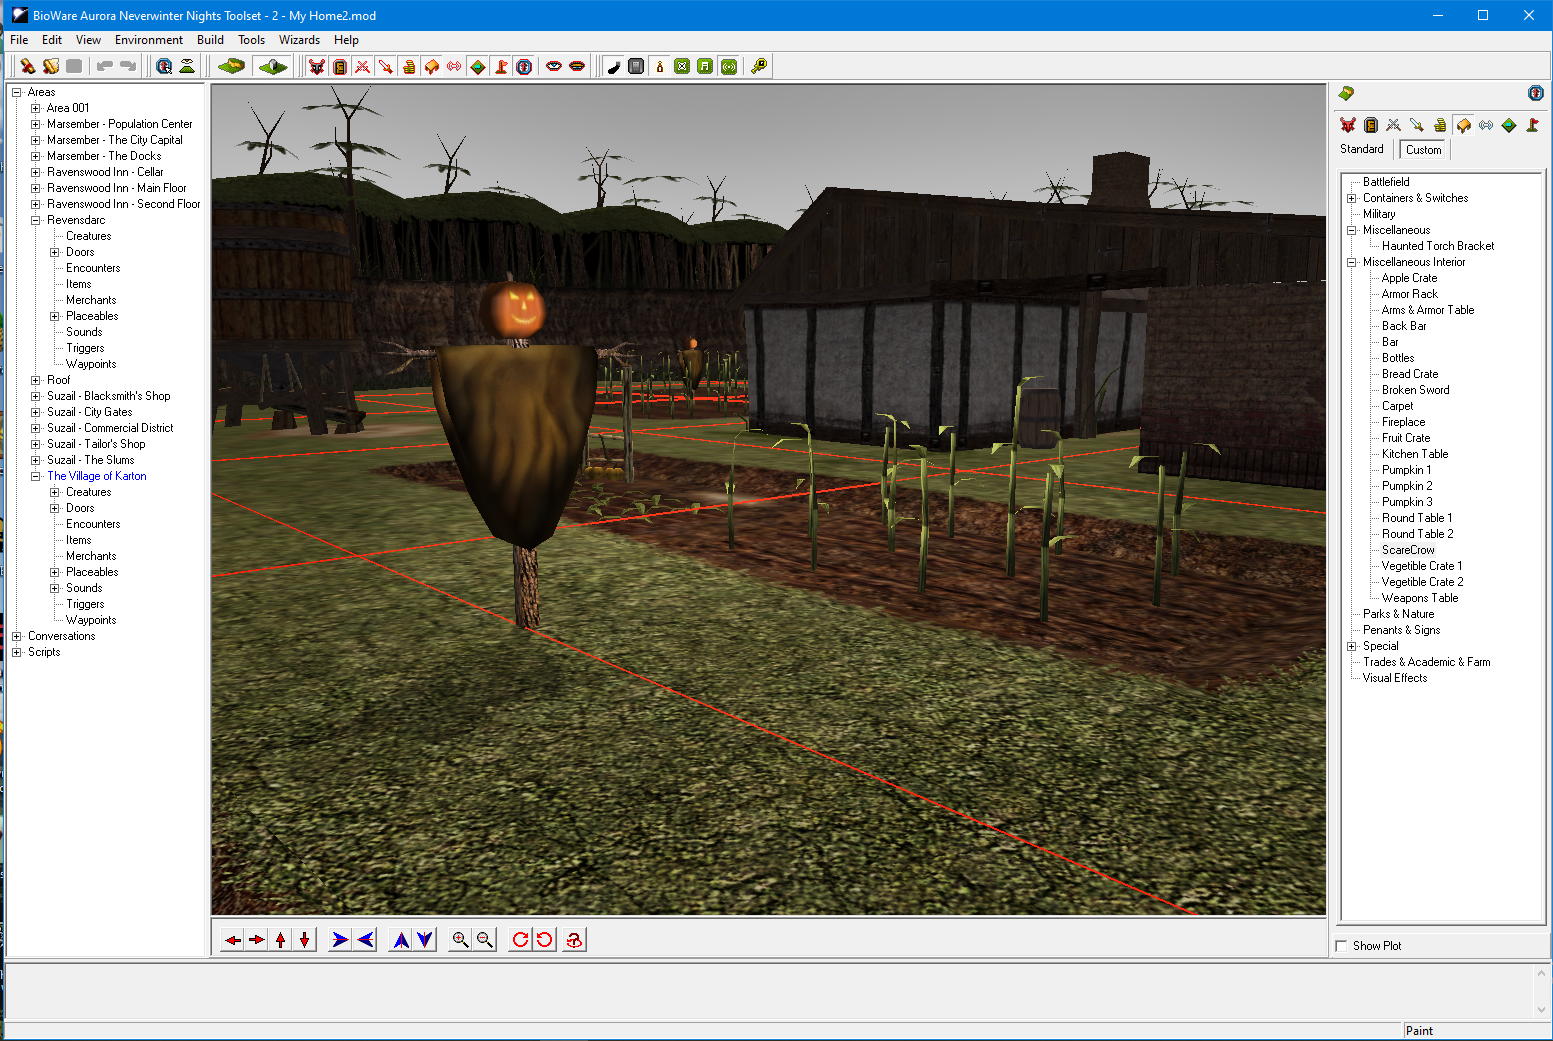Screen dimensions: 1553x1041
Task: Enable the Show Plot checkbox
Action: [x=1342, y=946]
